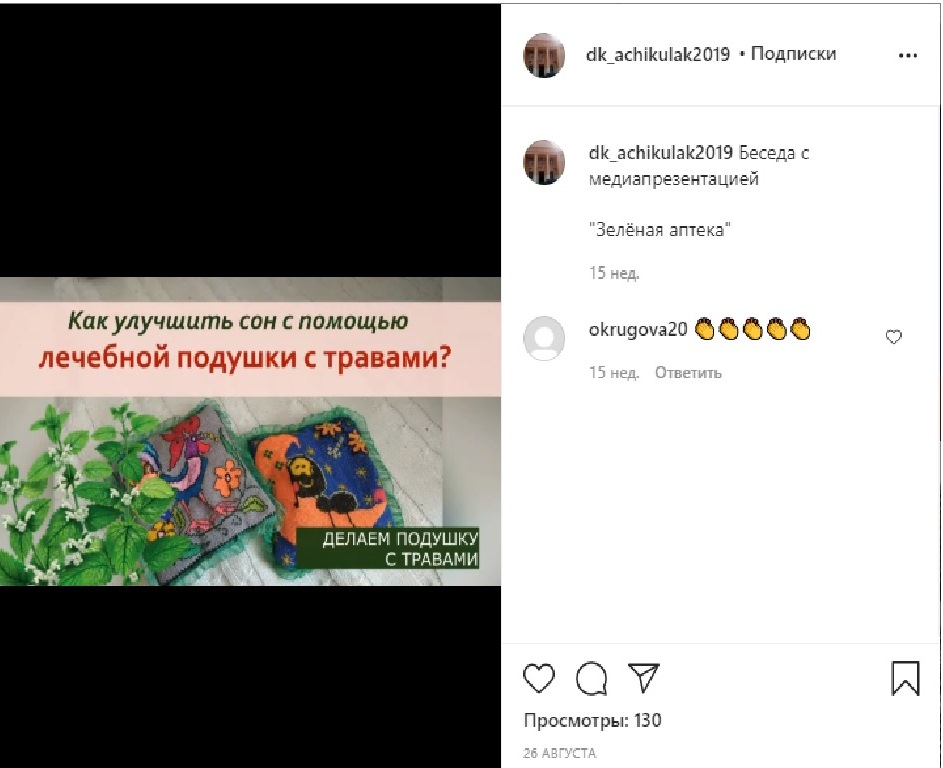
Task: Click the 15 нед. timestamp under the comment
Action: click(614, 373)
